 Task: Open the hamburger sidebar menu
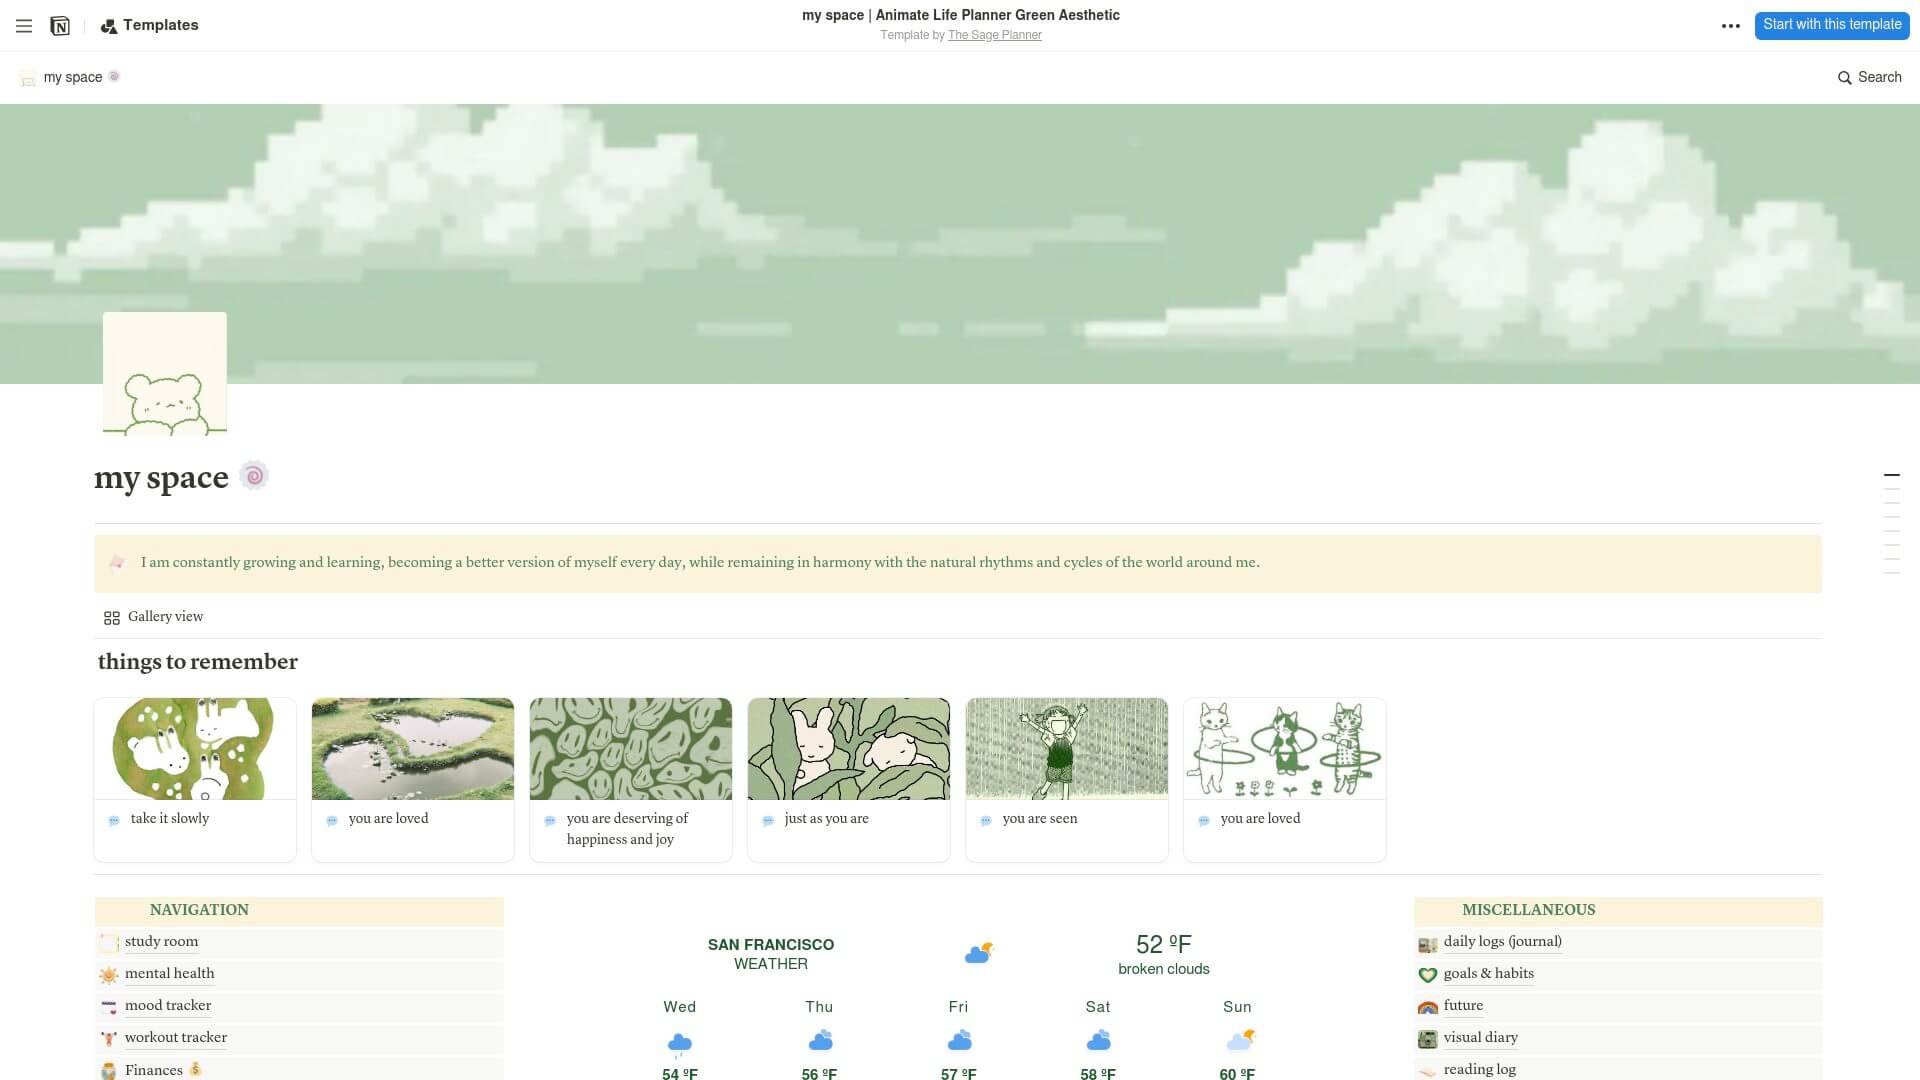click(24, 26)
